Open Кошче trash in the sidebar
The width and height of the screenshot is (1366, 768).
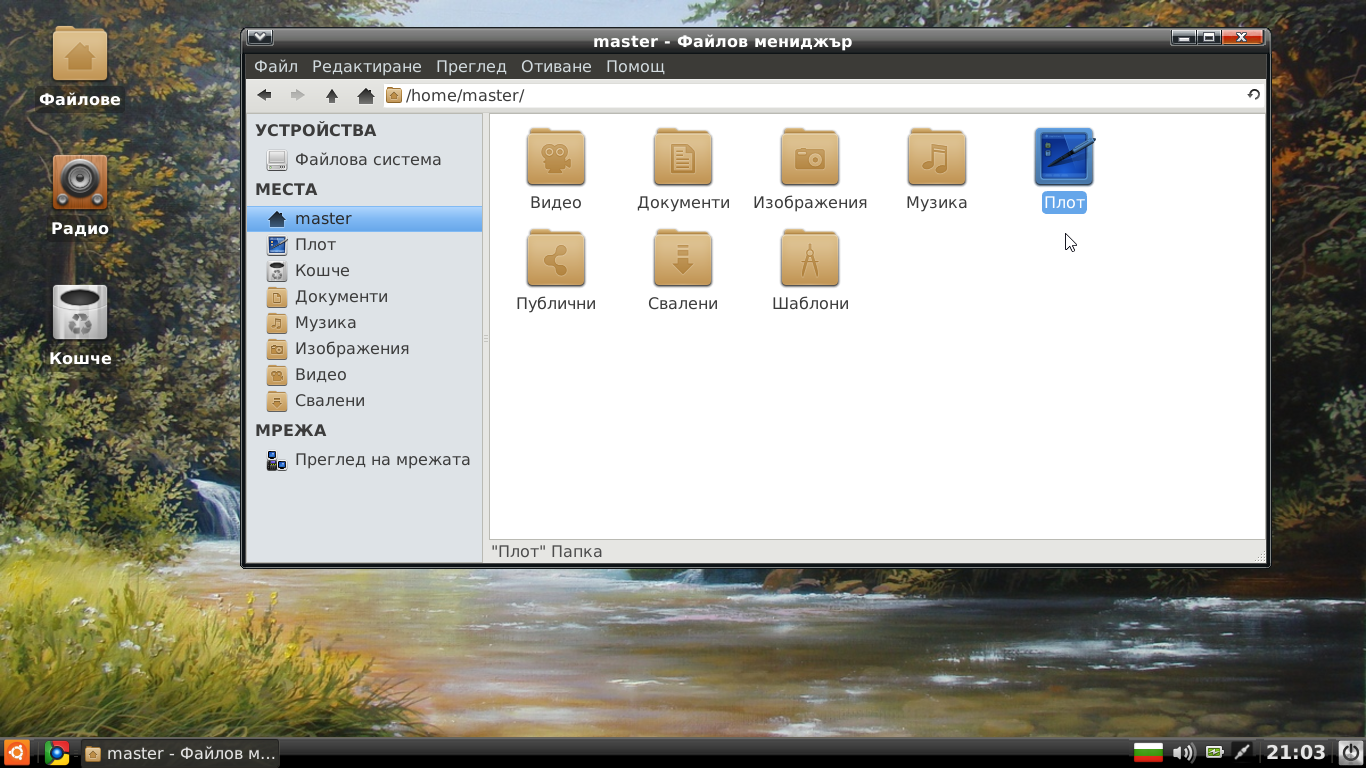point(364,270)
